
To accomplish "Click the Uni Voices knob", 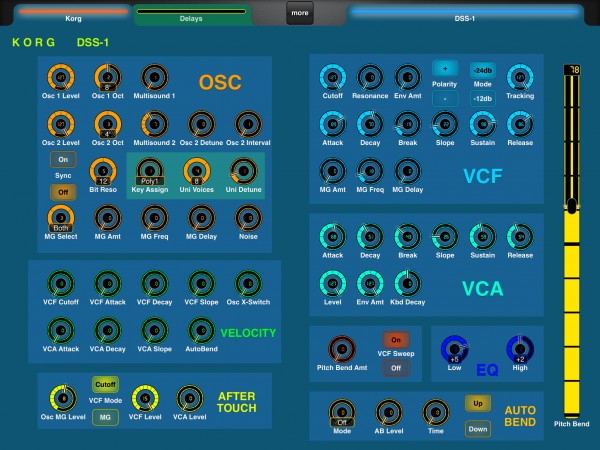I will coord(197,171).
